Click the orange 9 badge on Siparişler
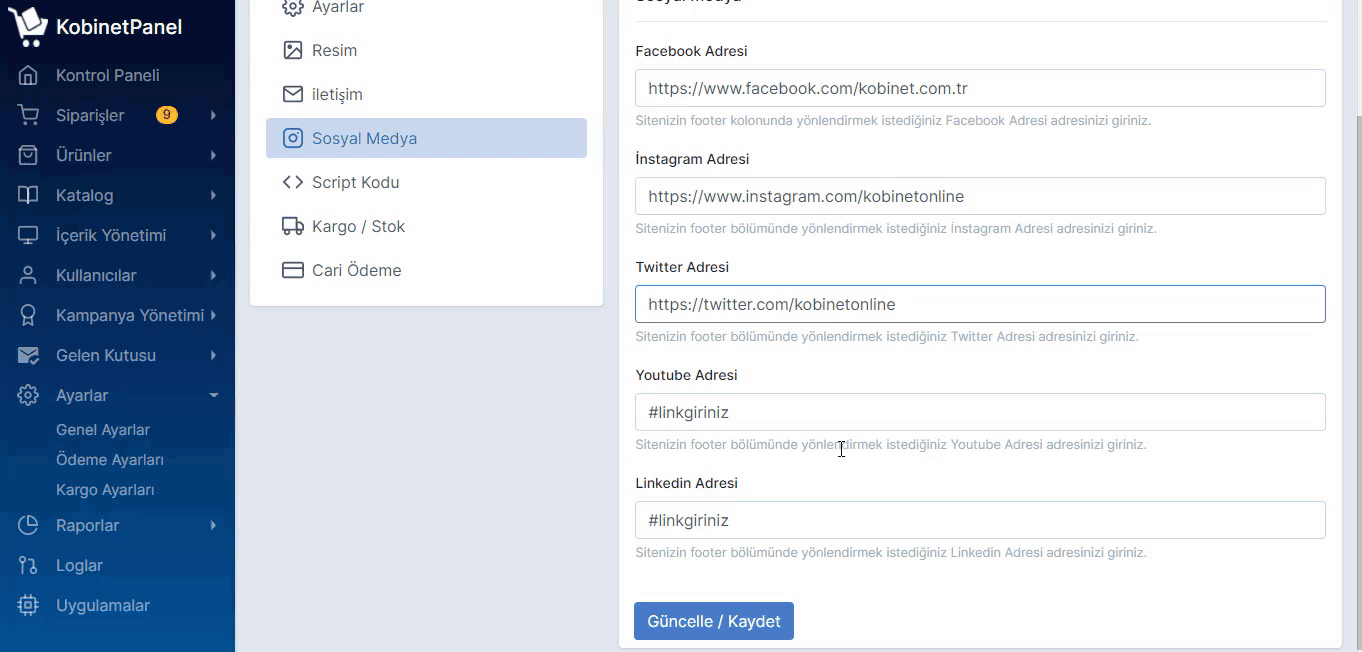The image size is (1362, 652). 167,115
